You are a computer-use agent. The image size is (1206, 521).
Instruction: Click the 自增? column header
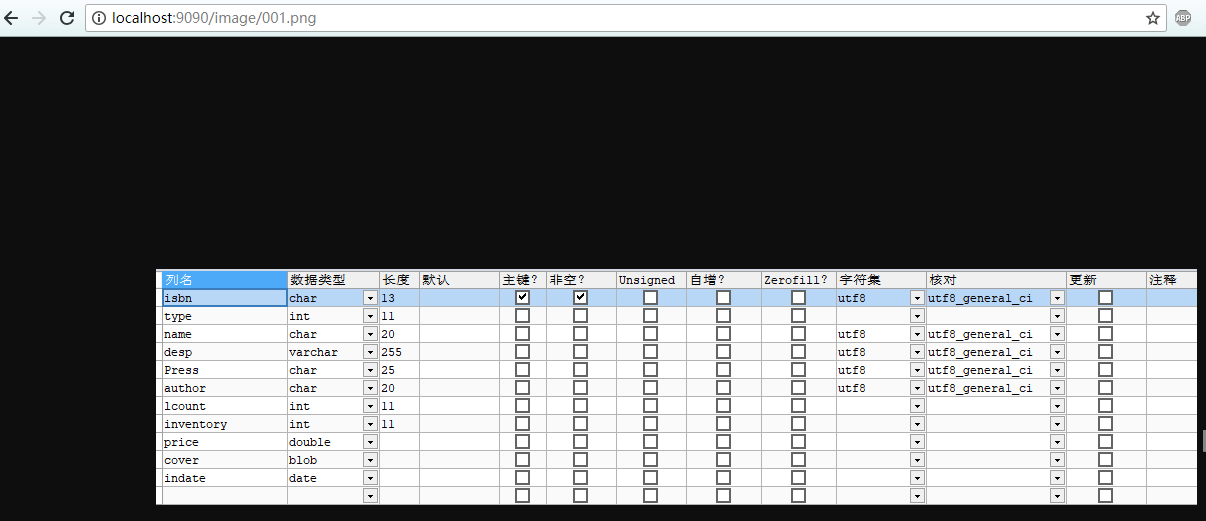pyautogui.click(x=724, y=280)
